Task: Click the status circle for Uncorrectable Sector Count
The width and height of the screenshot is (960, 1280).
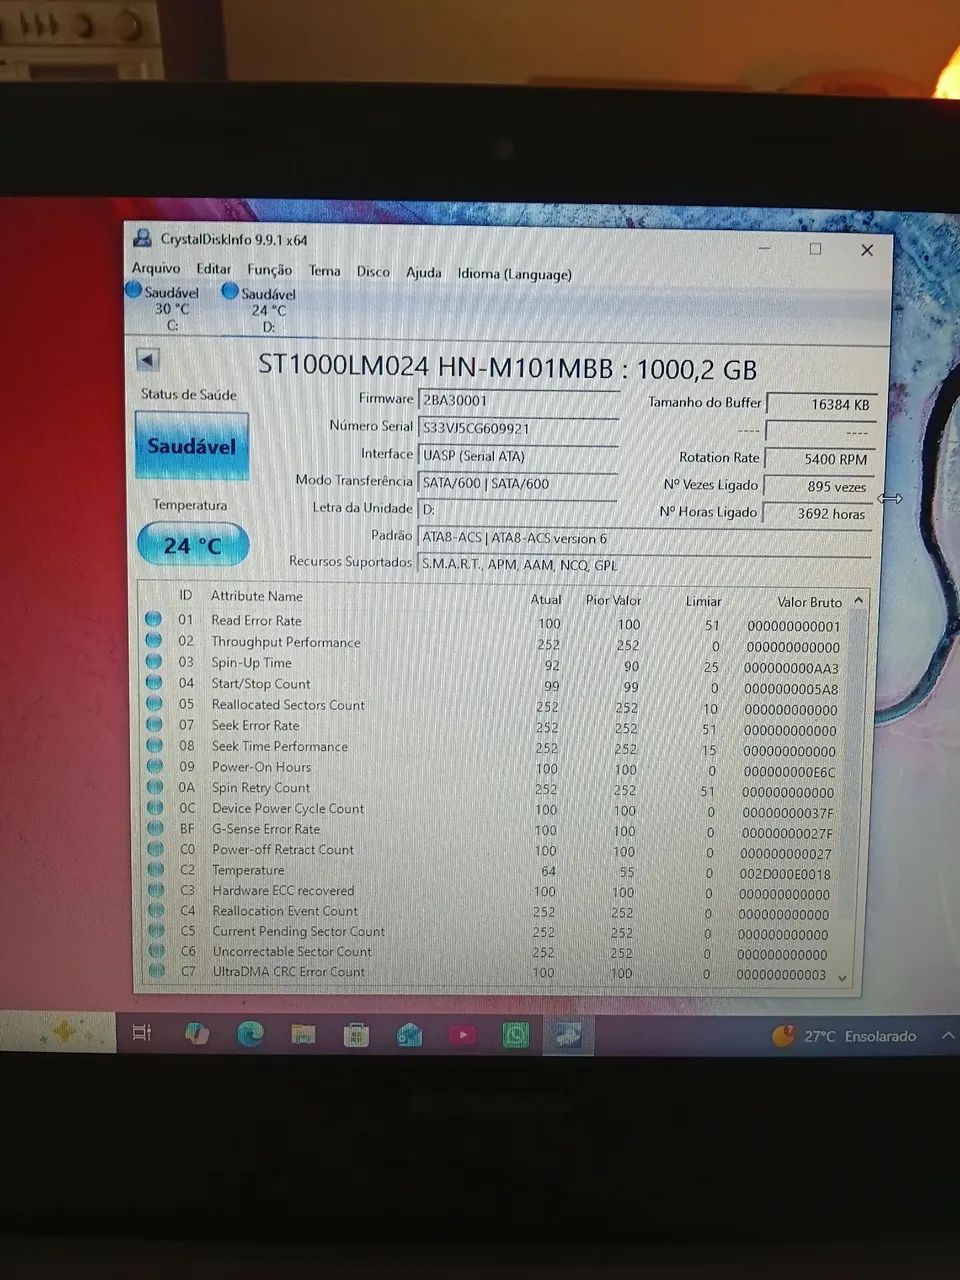Action: [x=157, y=951]
